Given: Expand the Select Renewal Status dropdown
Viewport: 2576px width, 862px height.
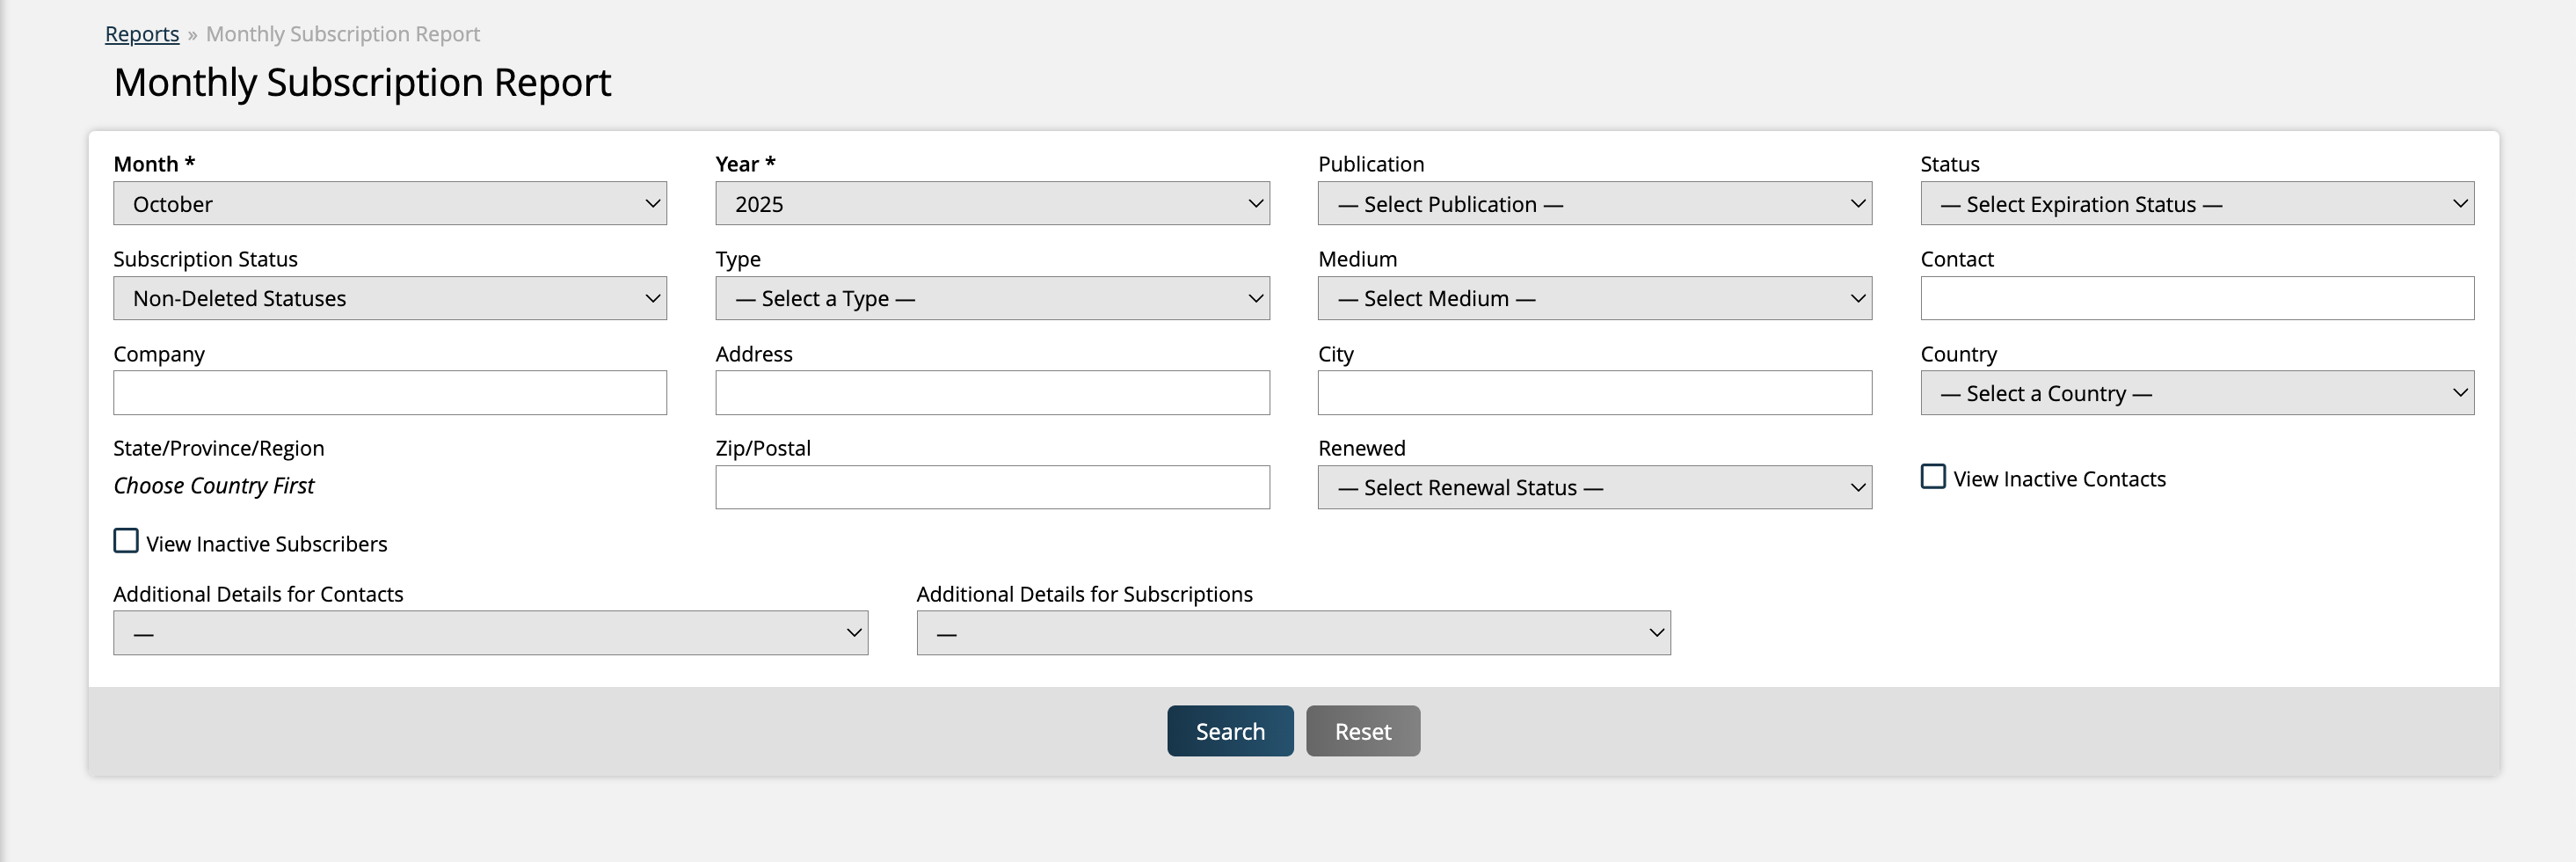Looking at the screenshot, I should pyautogui.click(x=1593, y=487).
